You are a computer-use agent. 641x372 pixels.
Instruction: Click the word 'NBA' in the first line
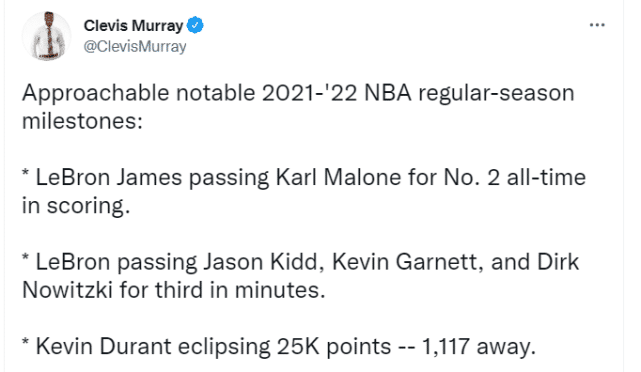coord(388,93)
